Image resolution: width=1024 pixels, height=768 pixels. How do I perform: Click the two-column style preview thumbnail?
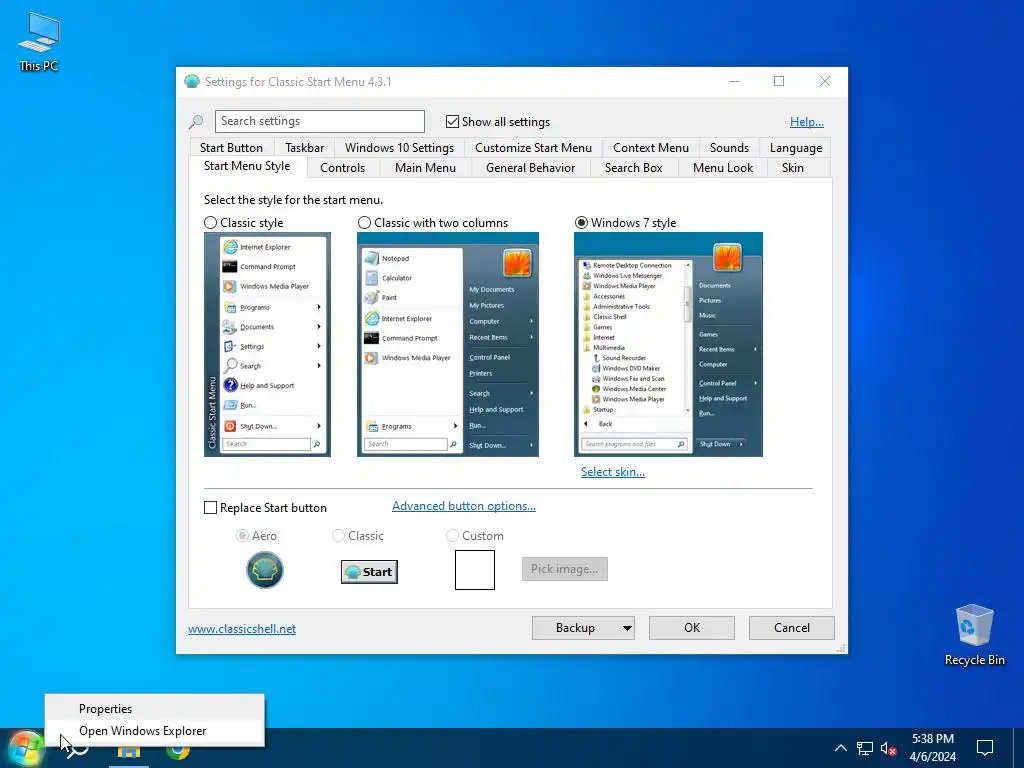tap(448, 344)
